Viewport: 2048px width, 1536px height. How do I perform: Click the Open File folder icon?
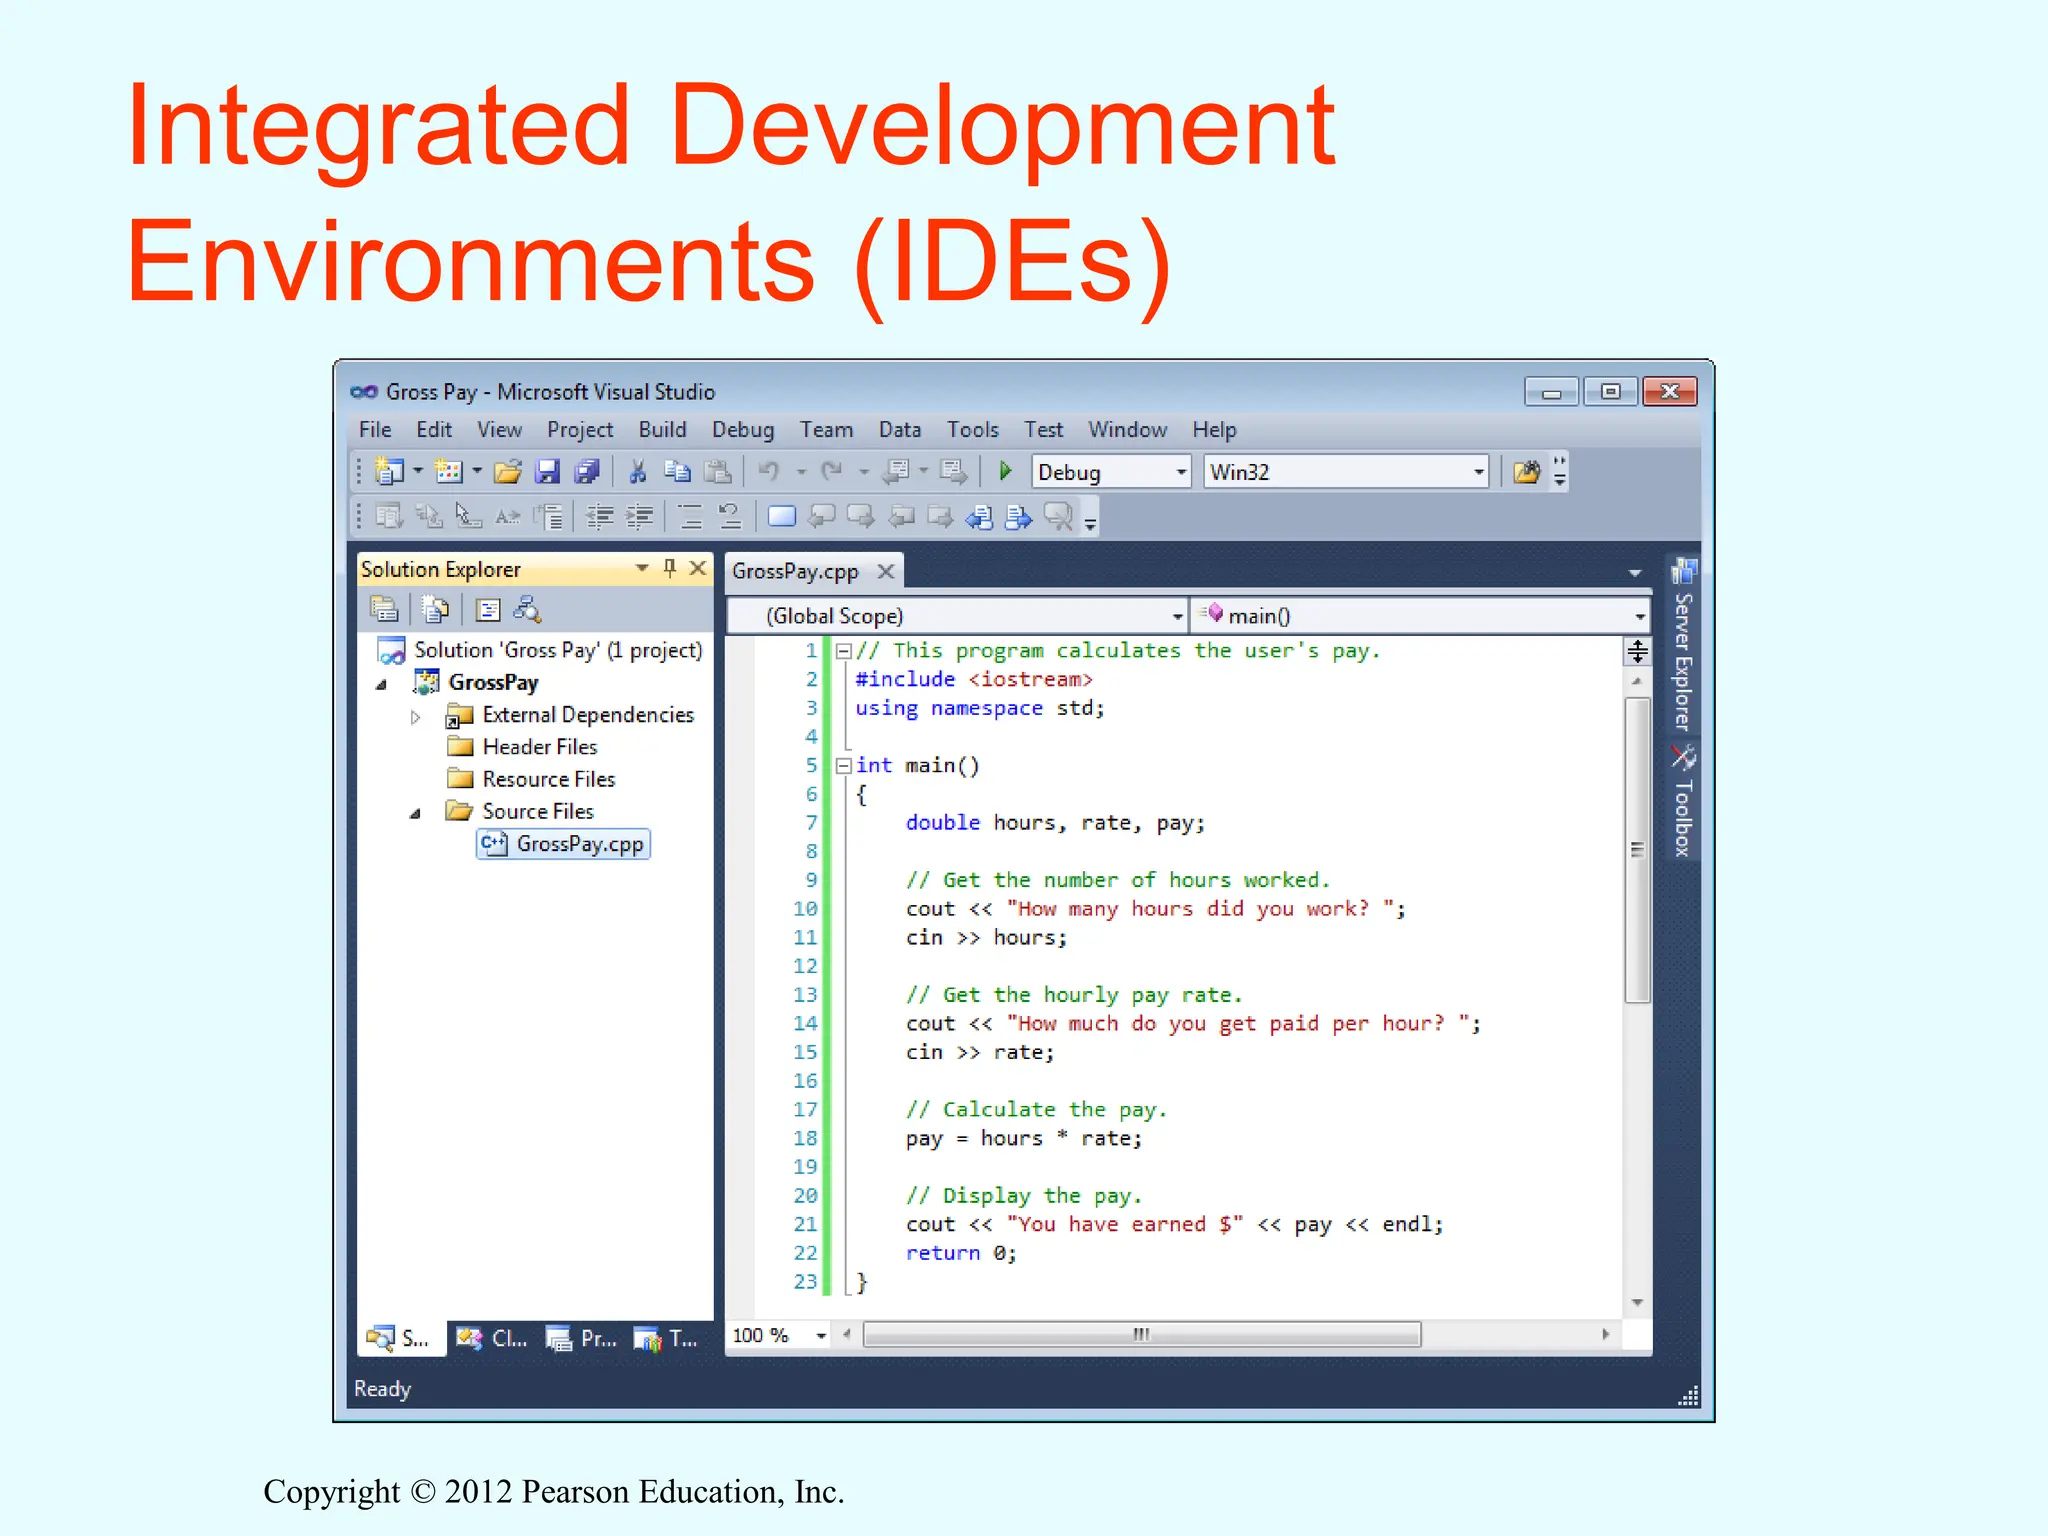508,471
